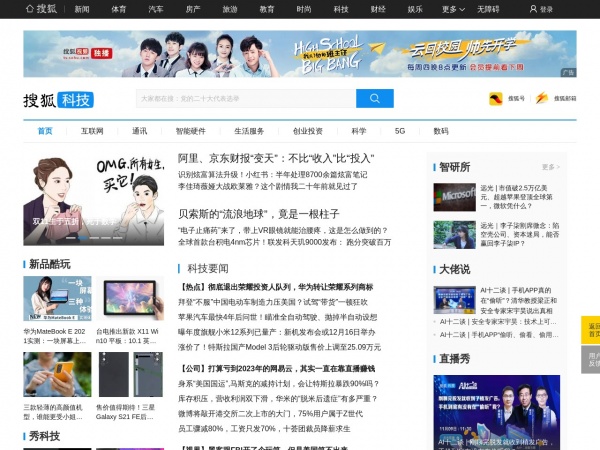Open the 阿里、京东财报 headline article

point(276,158)
